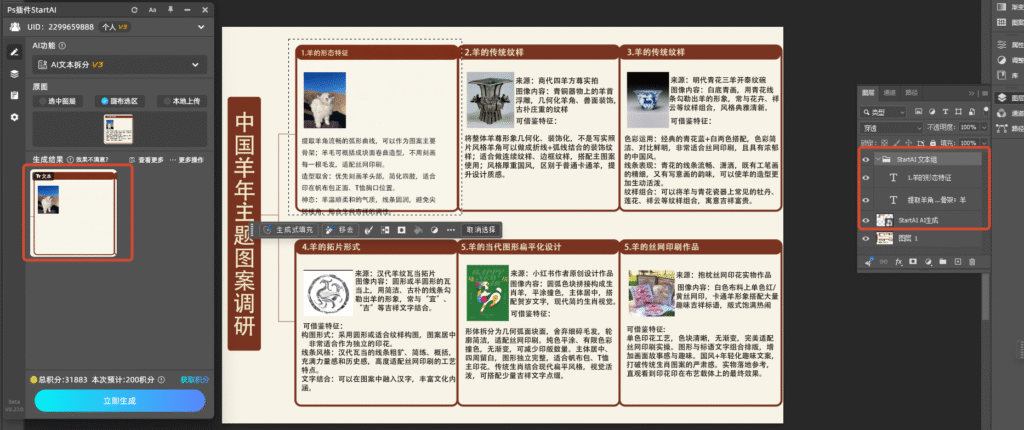Lock image pixels brush icon
This screenshot has width=1024, height=430.
(x=897, y=142)
